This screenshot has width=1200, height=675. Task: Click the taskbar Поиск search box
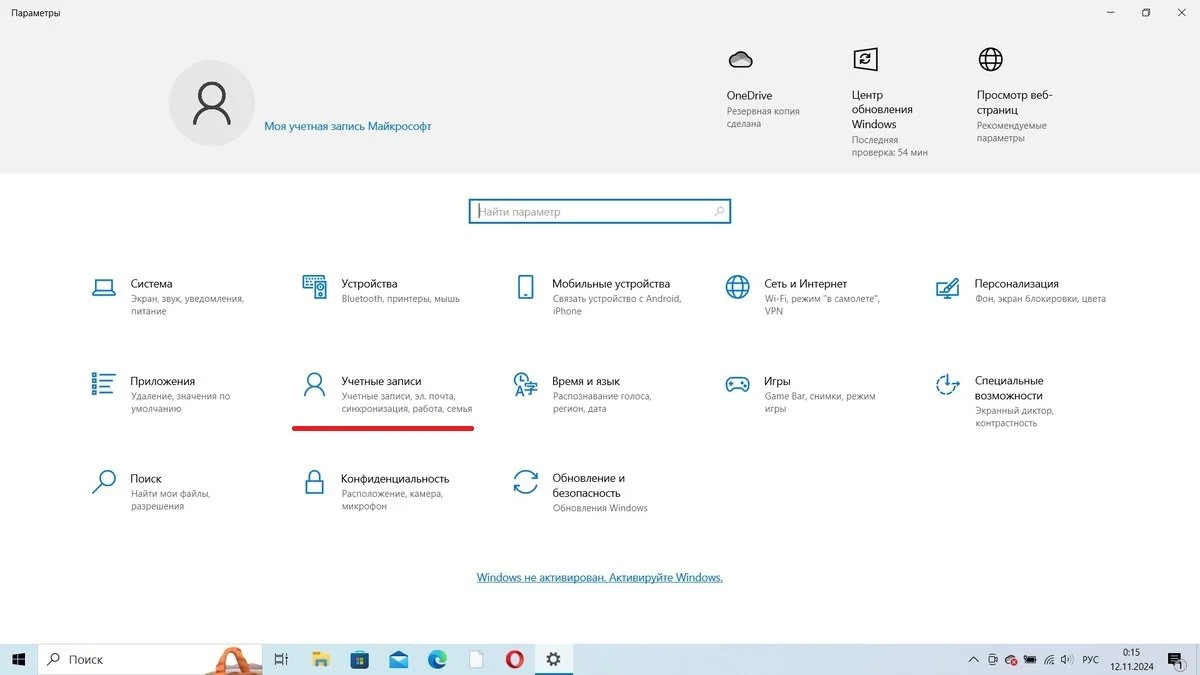150,659
